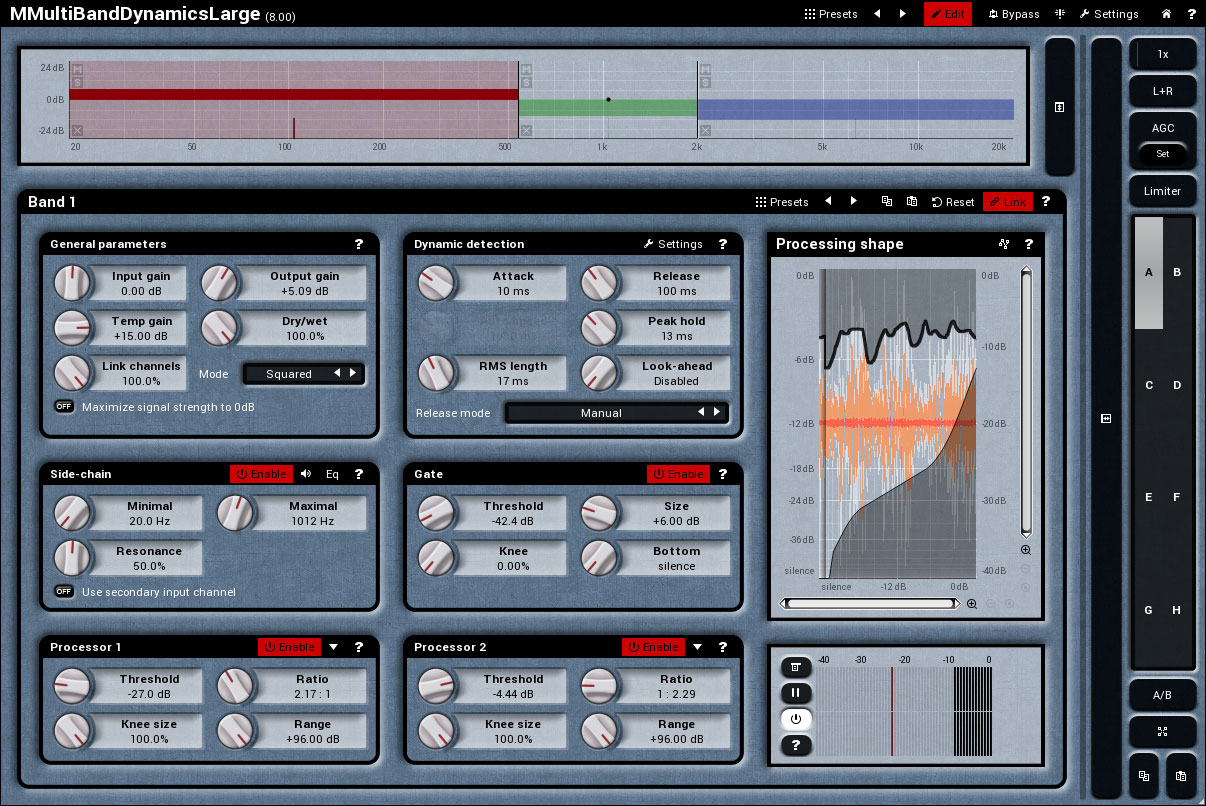Pause the level meter
Image resolution: width=1206 pixels, height=806 pixels.
[796, 693]
